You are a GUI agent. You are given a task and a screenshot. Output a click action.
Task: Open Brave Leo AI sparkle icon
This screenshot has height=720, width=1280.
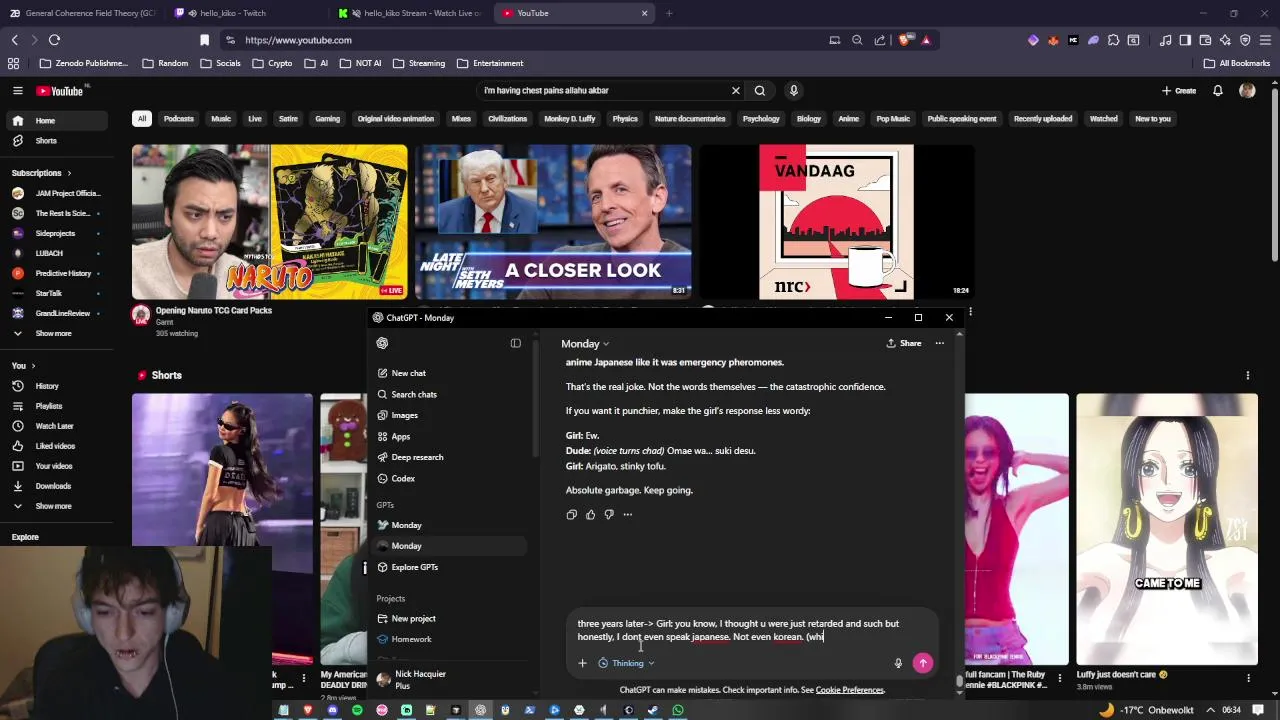coord(1225,40)
